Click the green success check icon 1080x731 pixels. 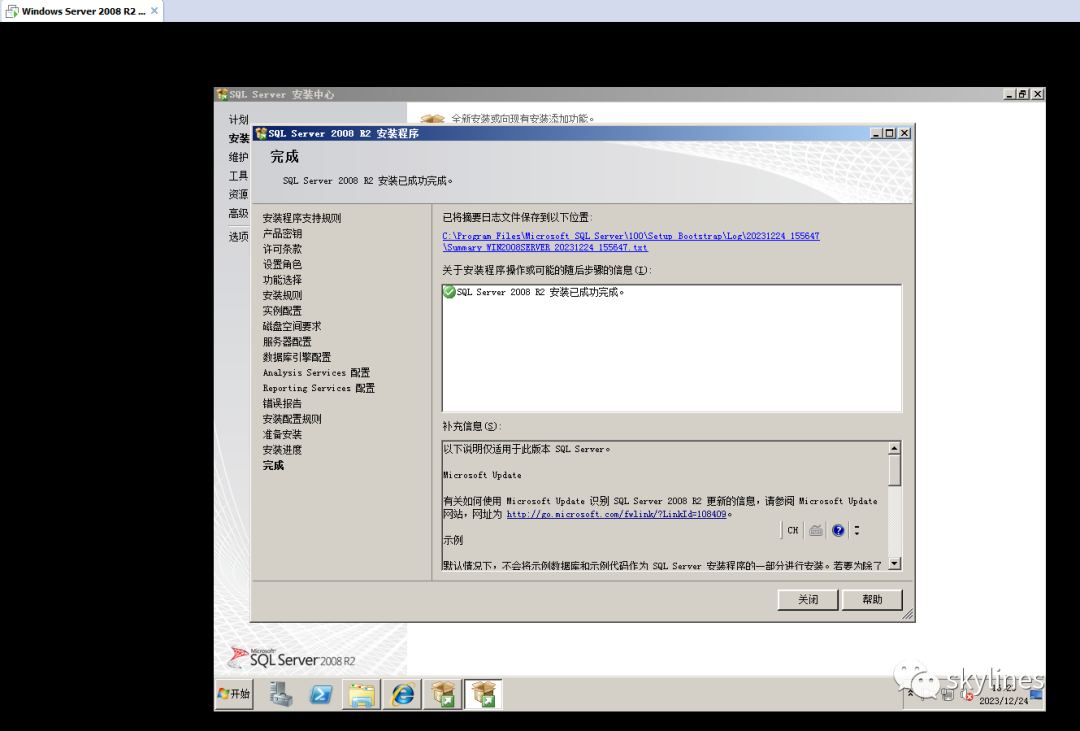[449, 292]
